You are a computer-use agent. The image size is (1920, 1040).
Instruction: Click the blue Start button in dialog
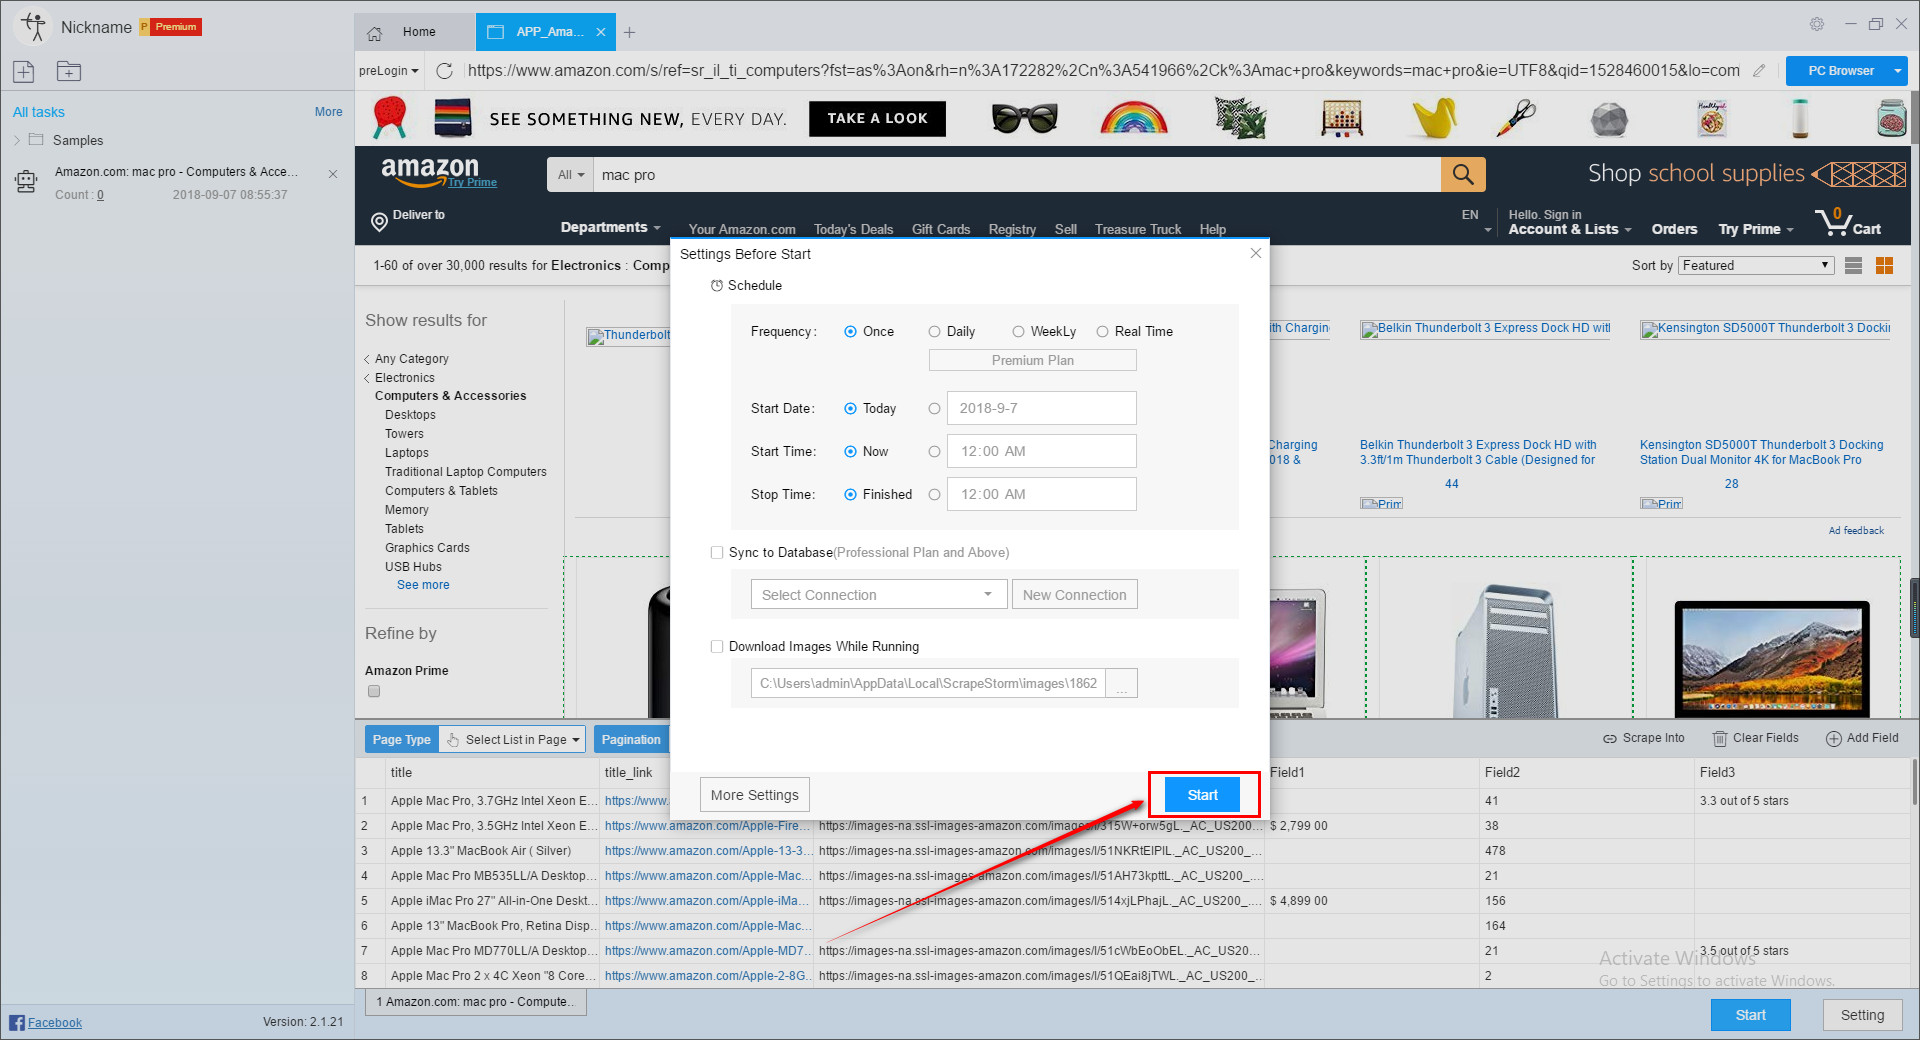1203,795
